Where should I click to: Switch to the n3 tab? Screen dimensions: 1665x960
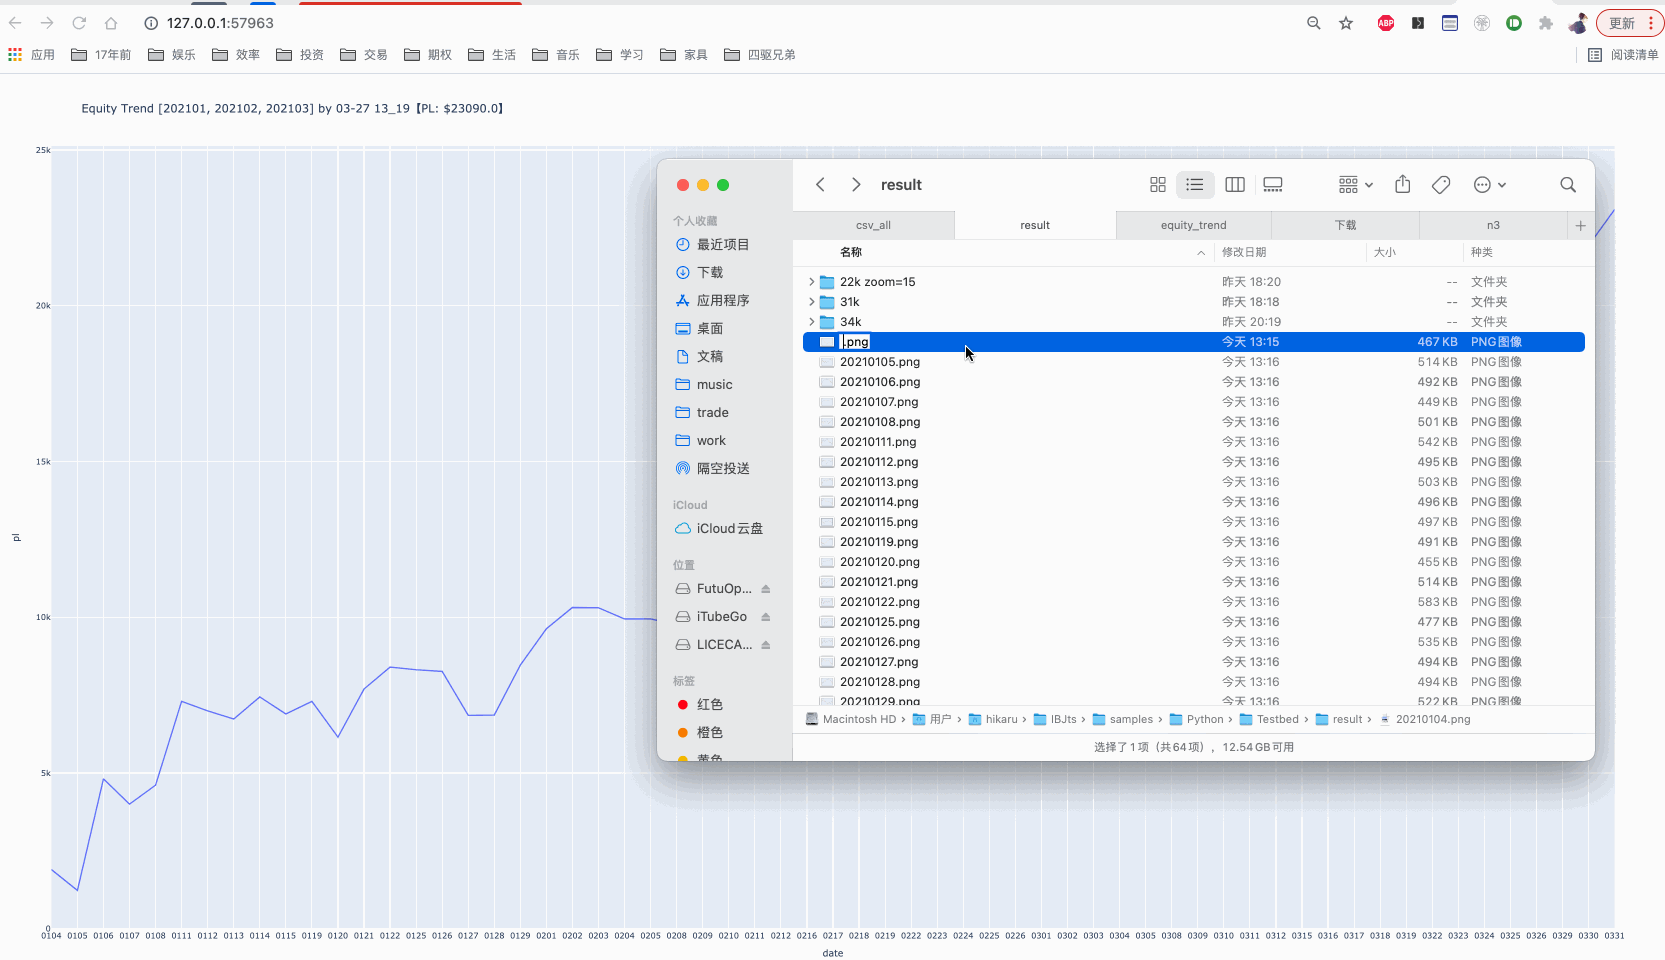[1493, 226]
